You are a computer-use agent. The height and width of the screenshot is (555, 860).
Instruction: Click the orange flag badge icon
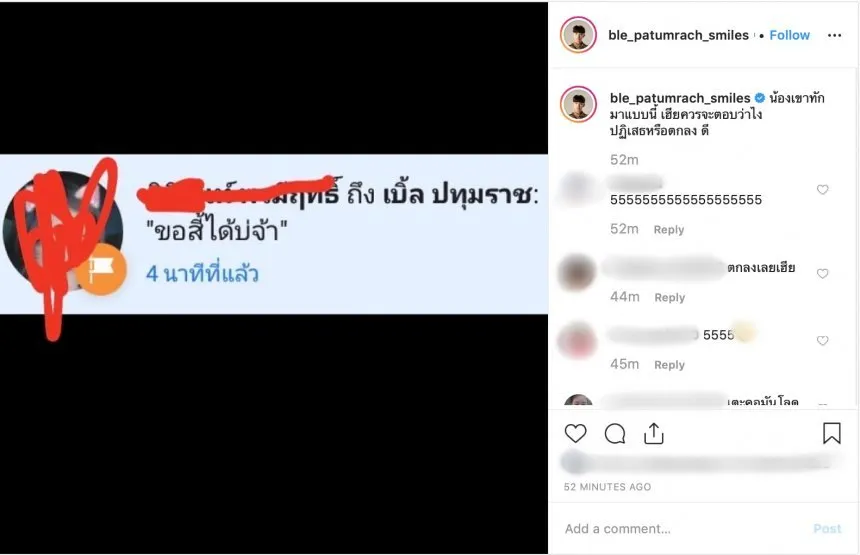coord(101,269)
